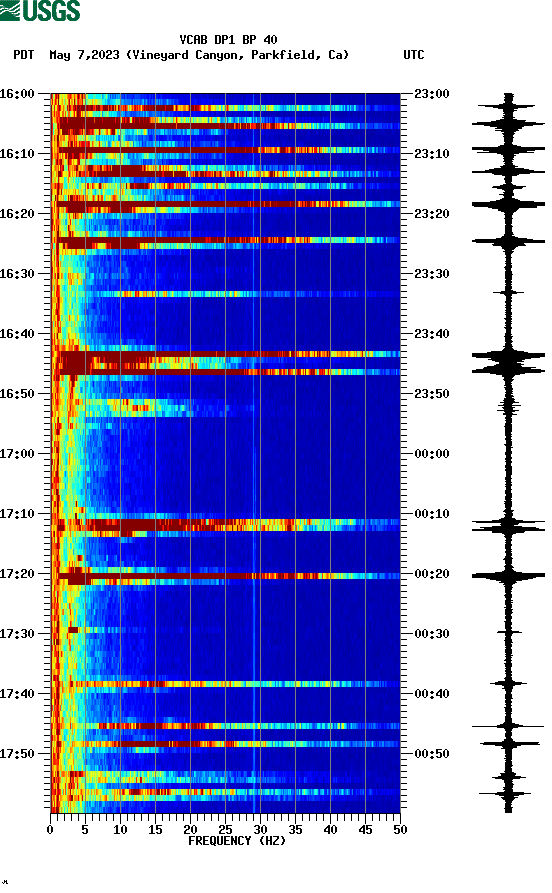Click the USGS logo
The image size is (552, 893).
(x=40, y=10)
